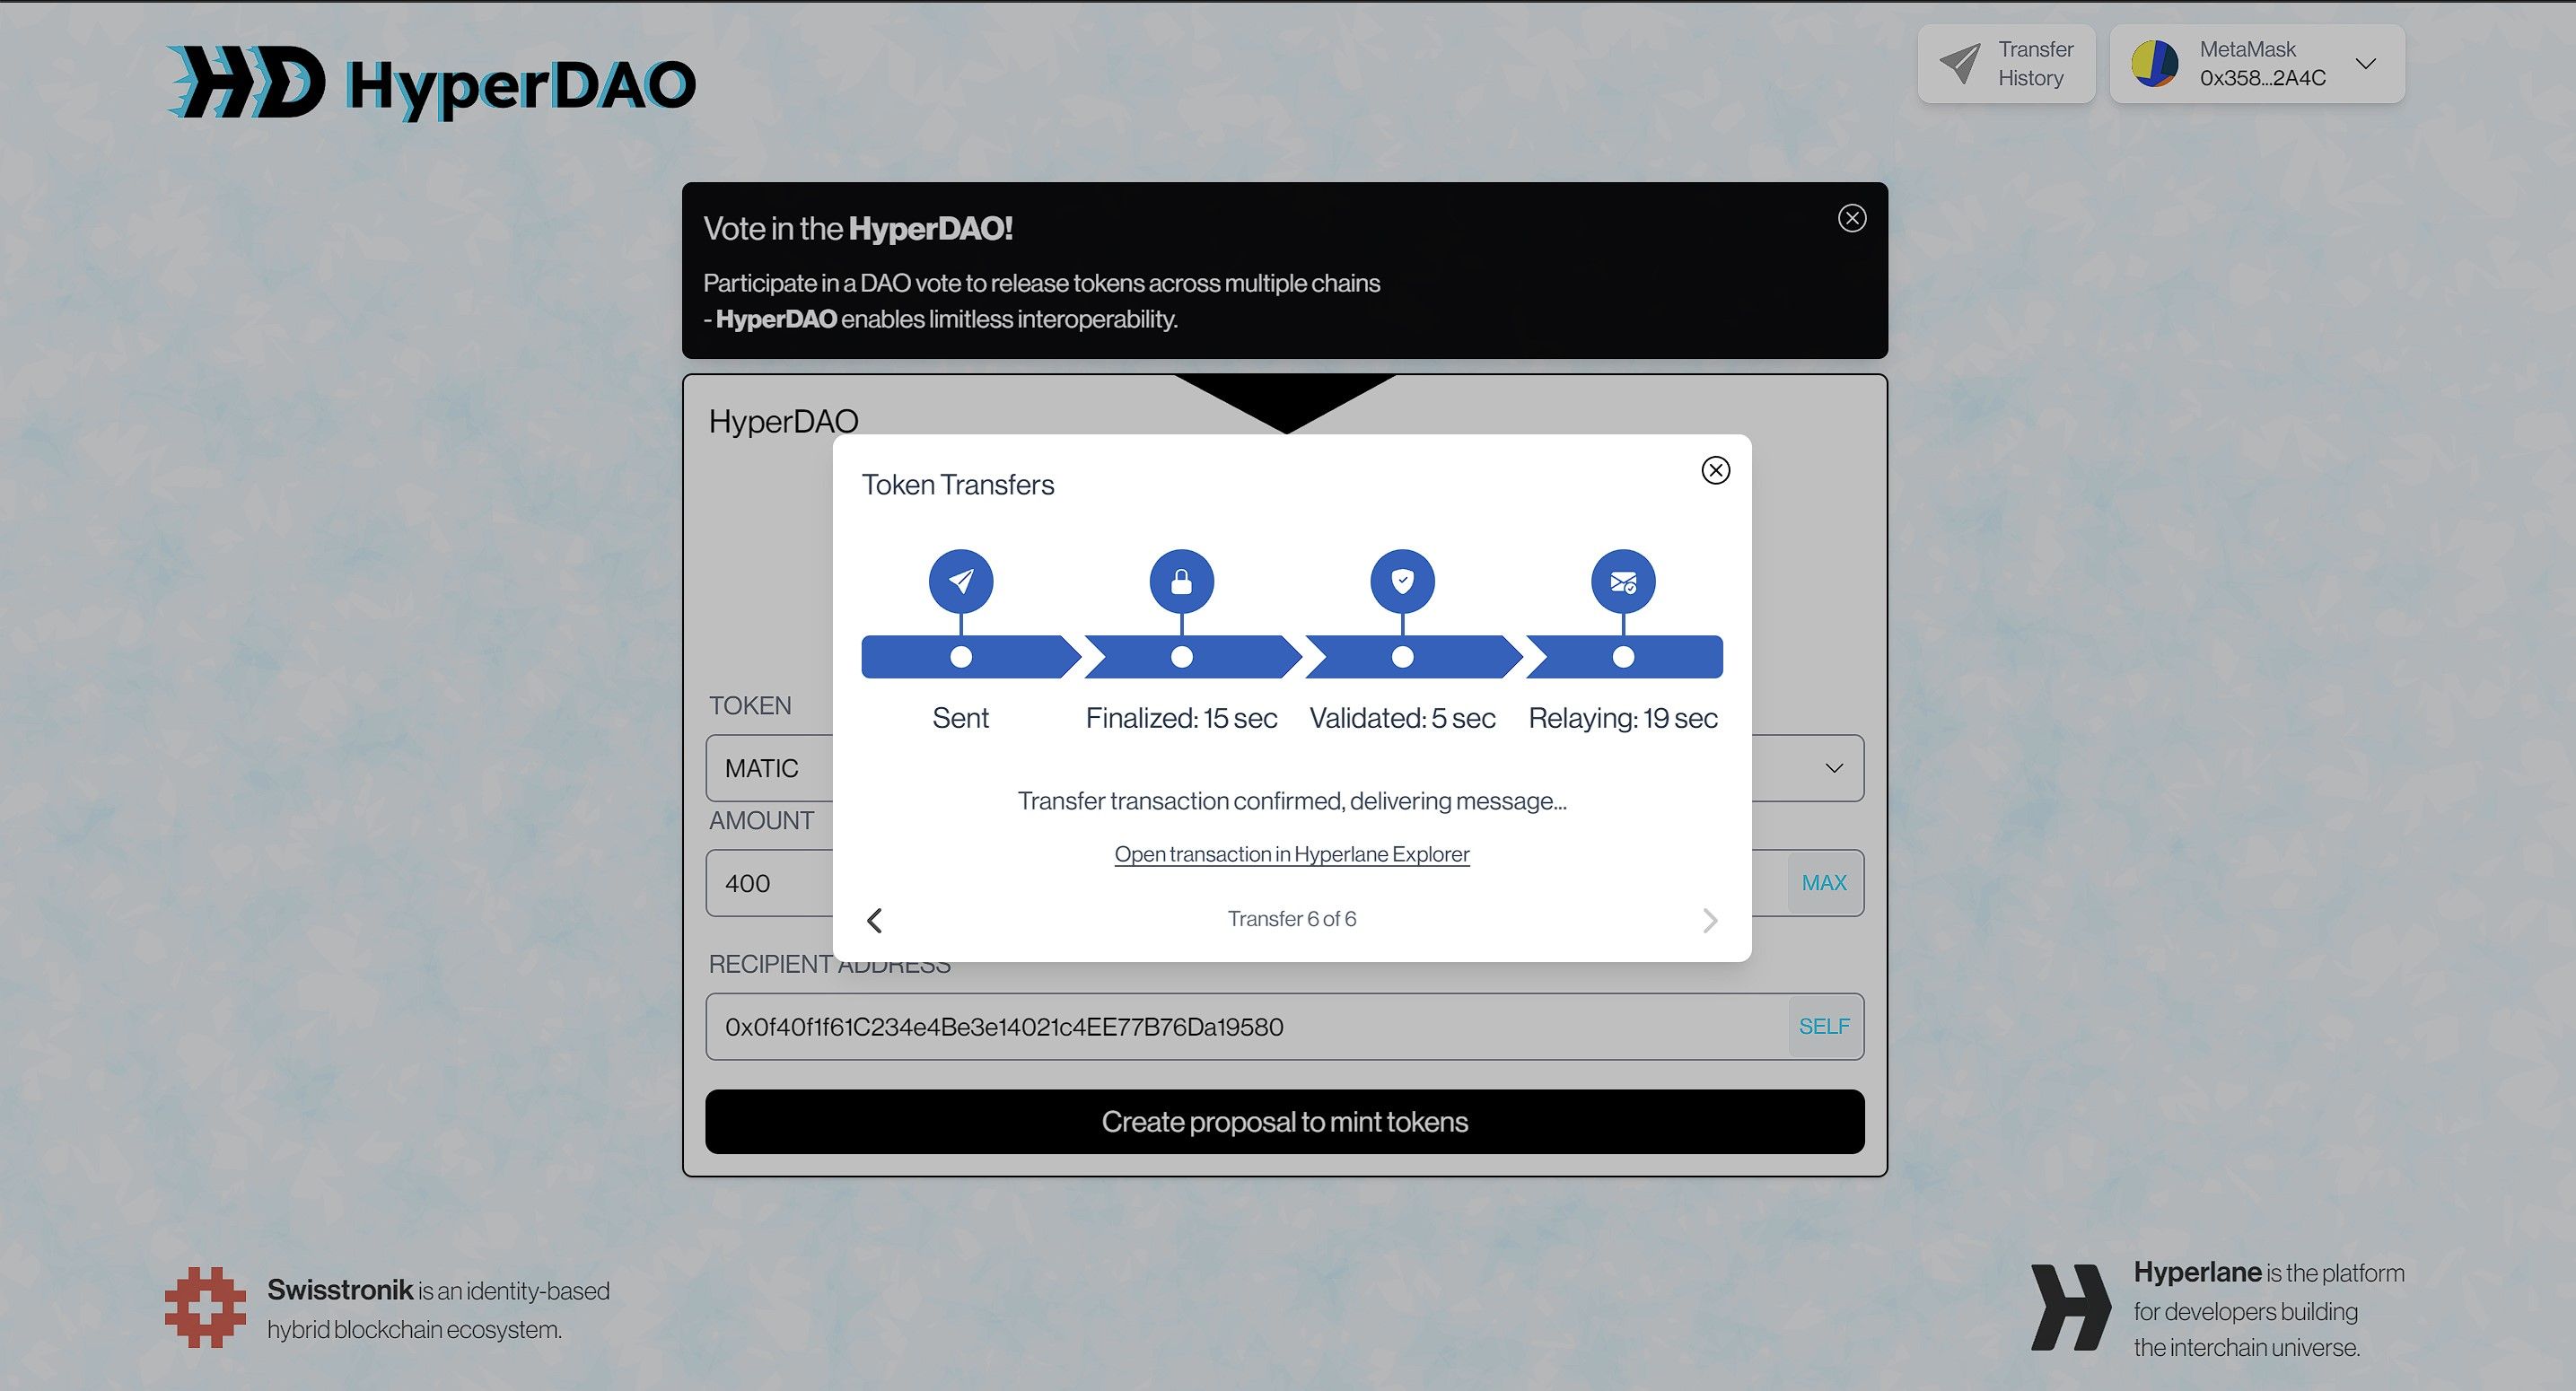Dismiss the Vote in the HyperDAO banner
Screen dimensions: 2576x1391
click(1852, 218)
